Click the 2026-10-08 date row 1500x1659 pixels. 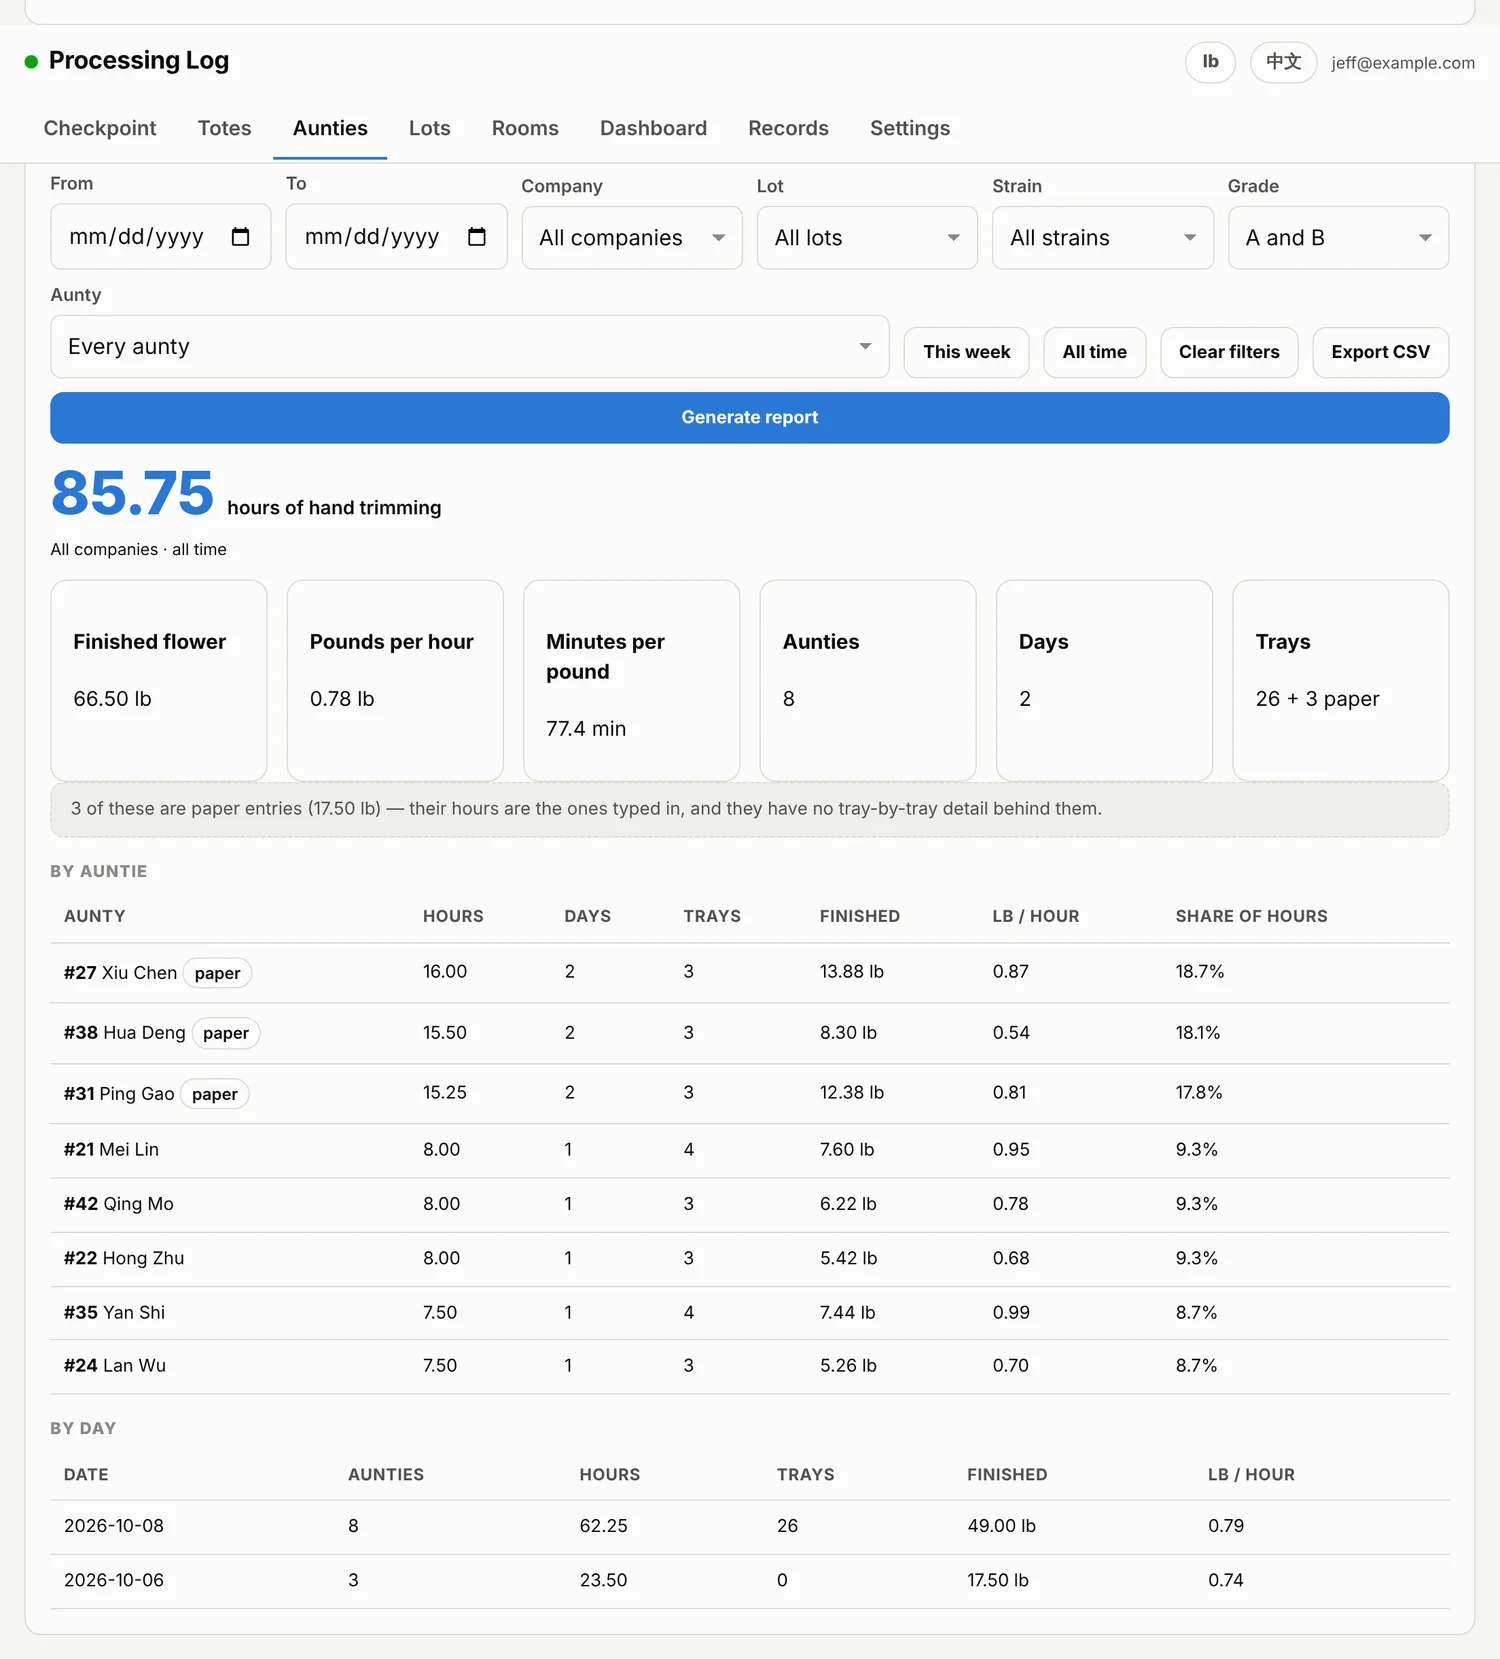[x=750, y=1526]
